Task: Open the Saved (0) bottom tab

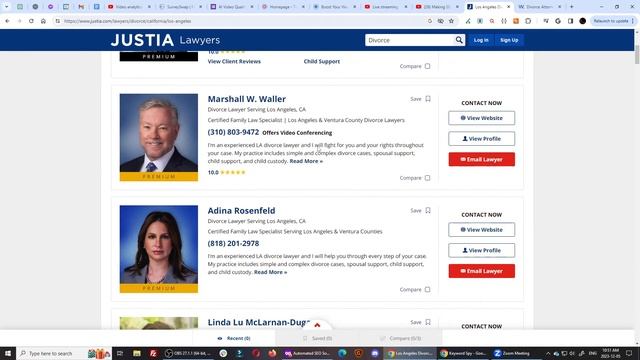Action: [317, 338]
